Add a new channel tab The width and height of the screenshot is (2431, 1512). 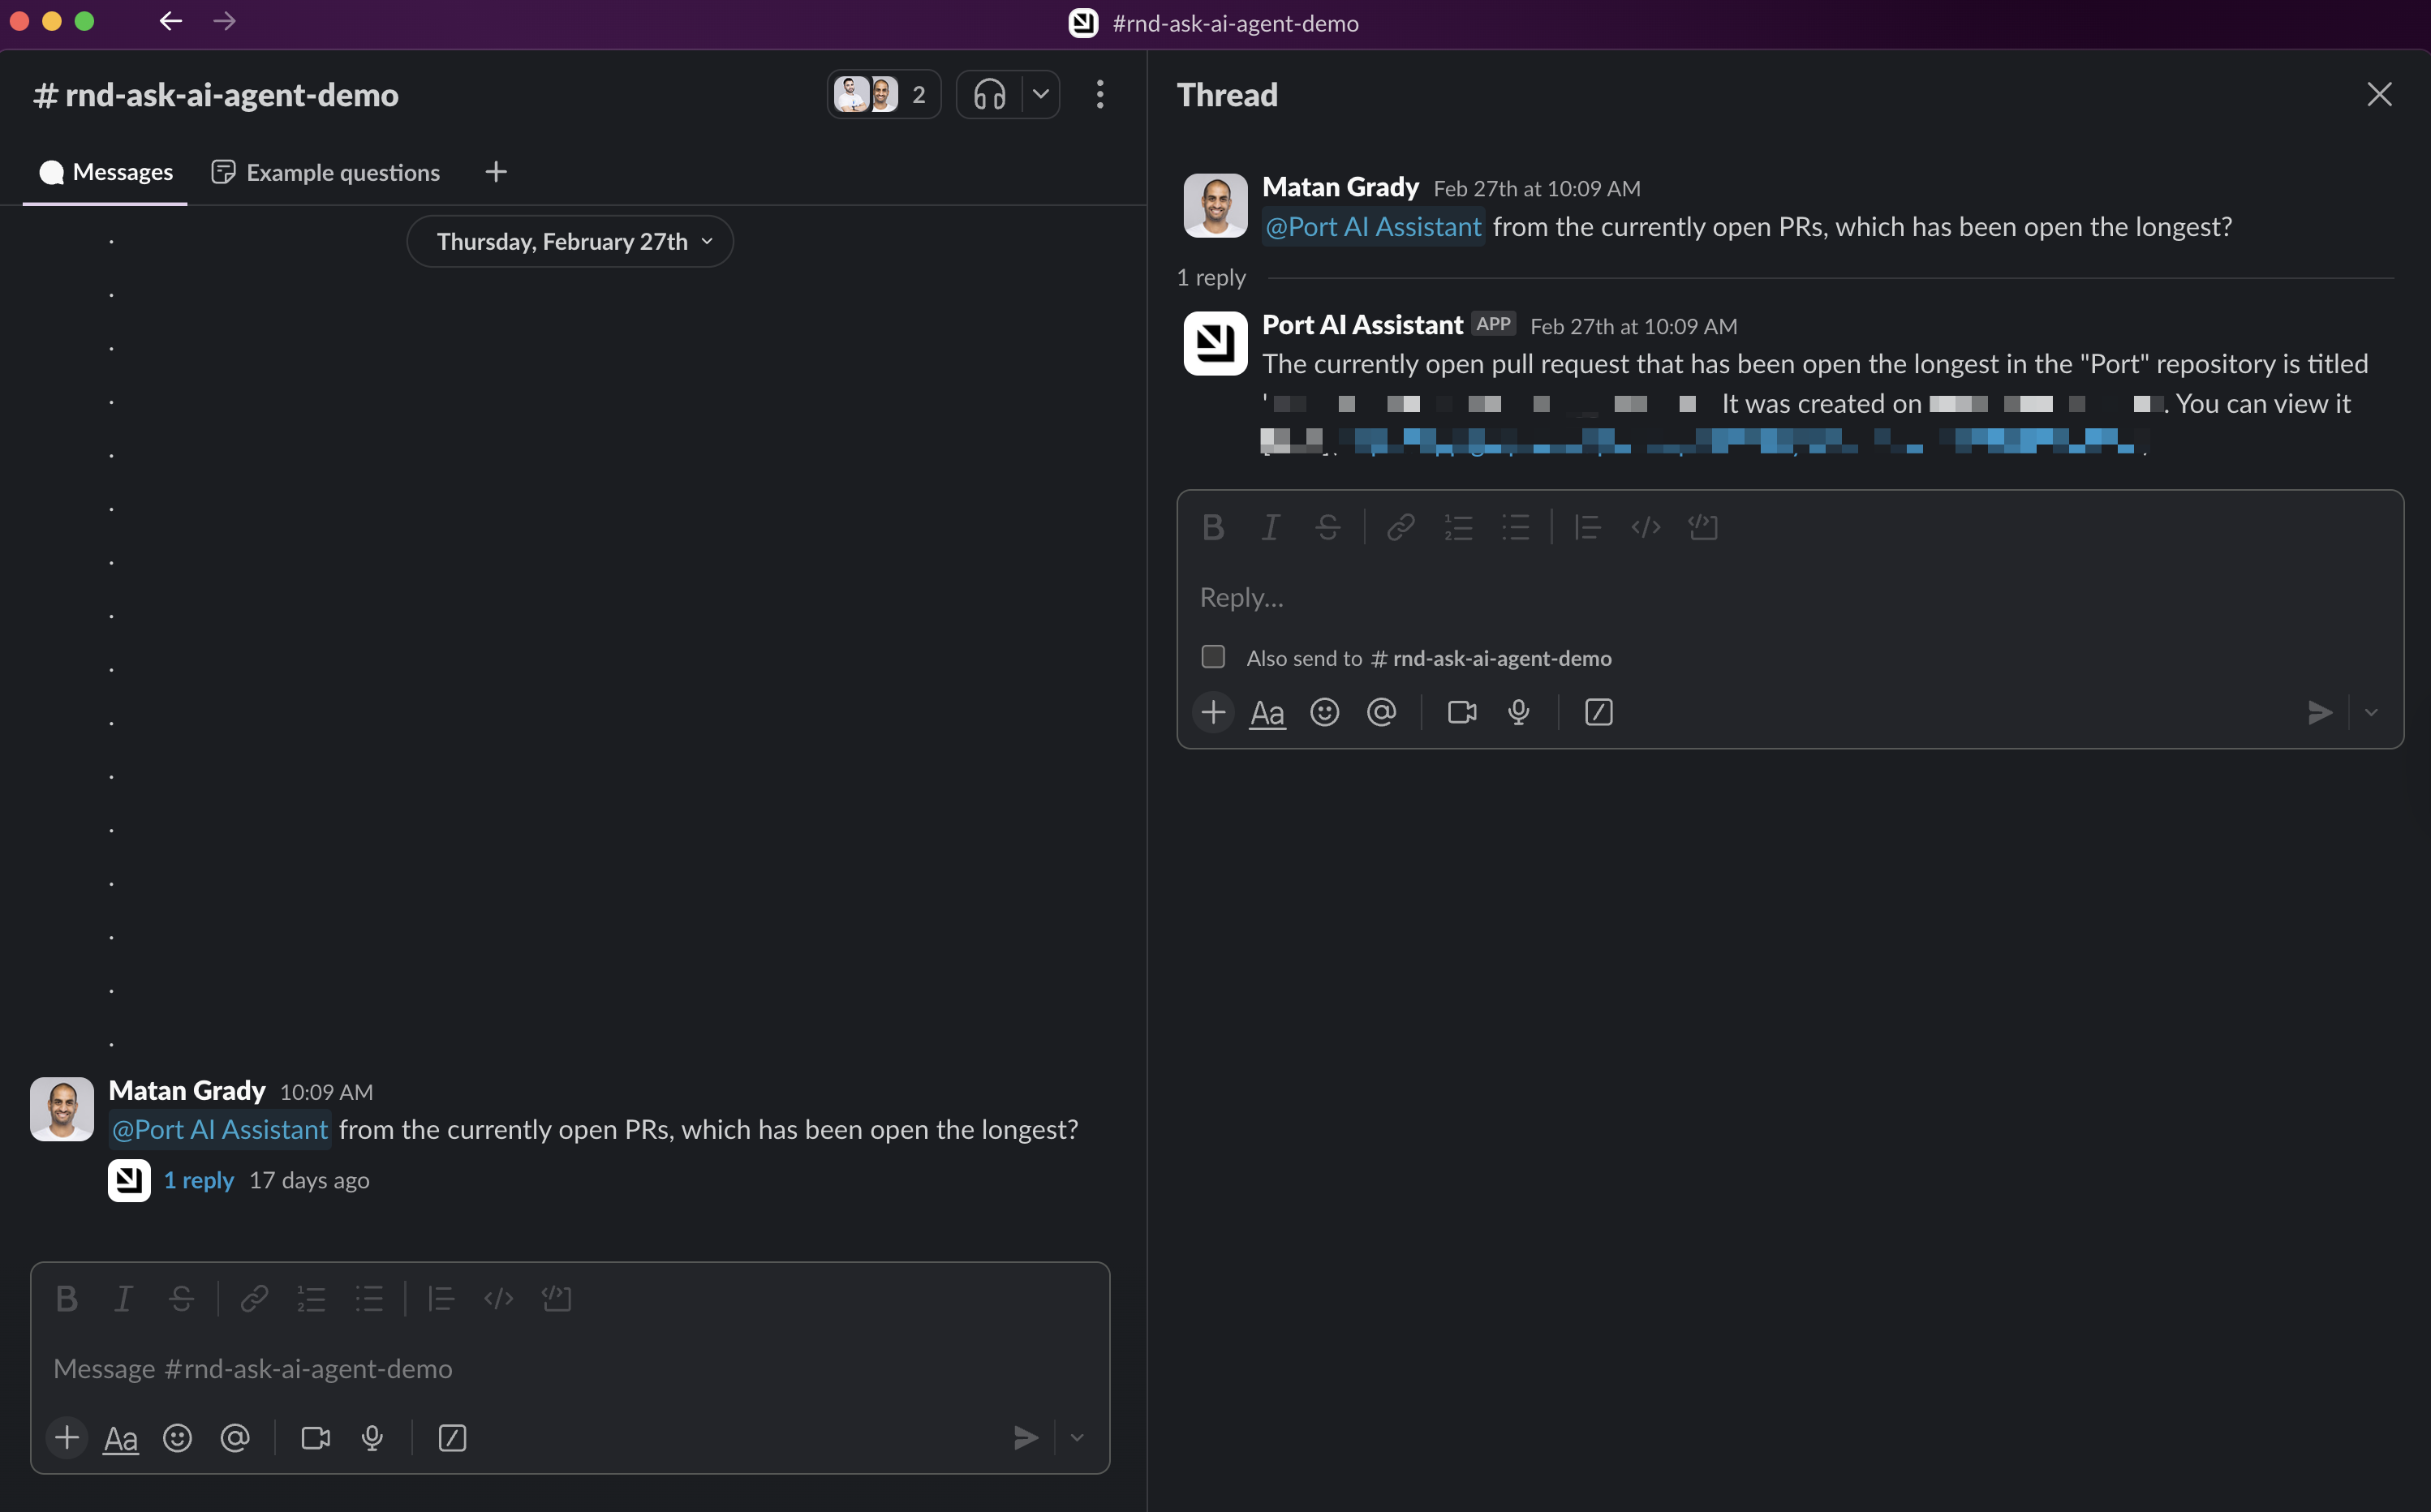496,172
